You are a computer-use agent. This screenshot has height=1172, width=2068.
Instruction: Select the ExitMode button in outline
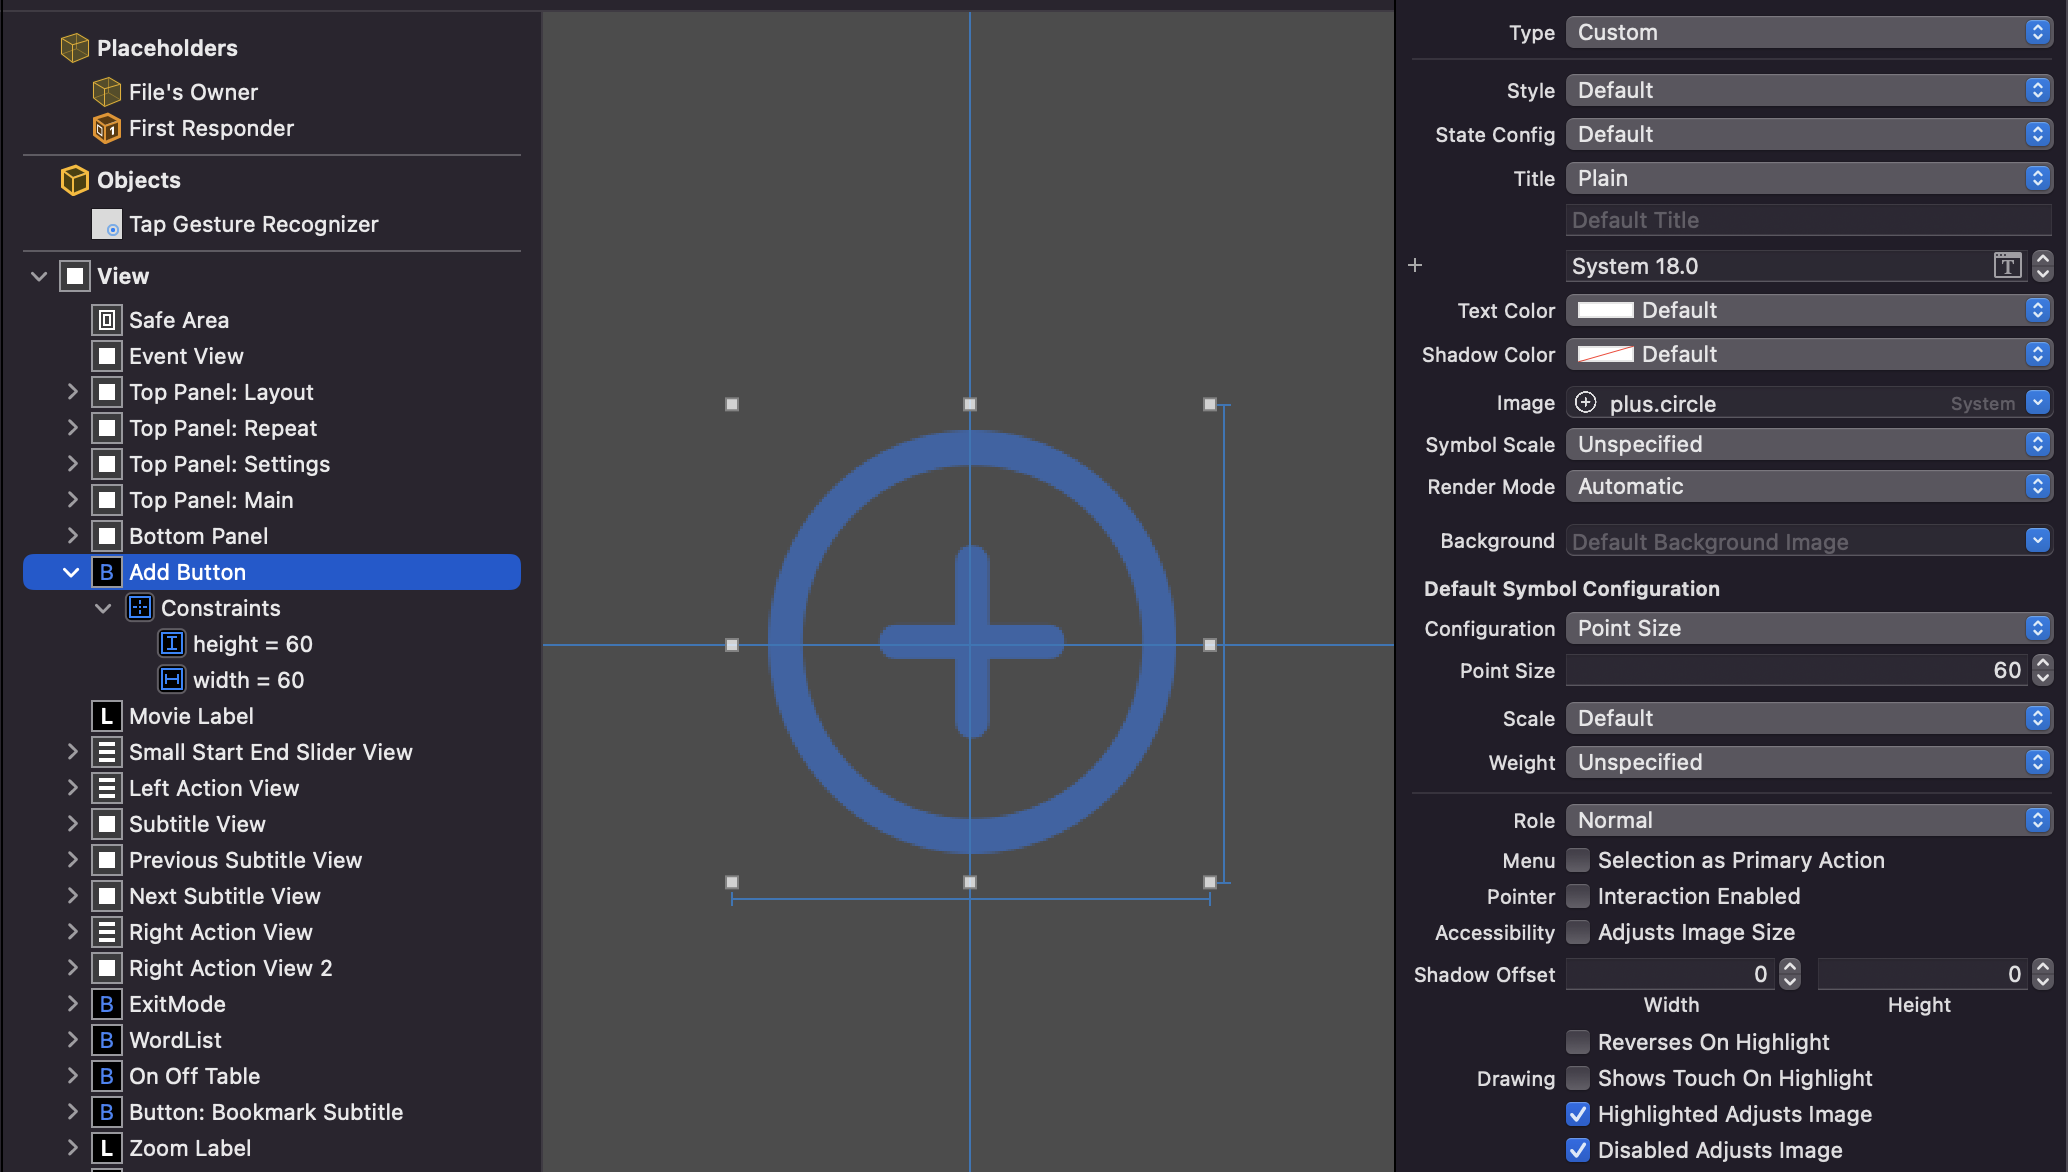pos(177,1004)
